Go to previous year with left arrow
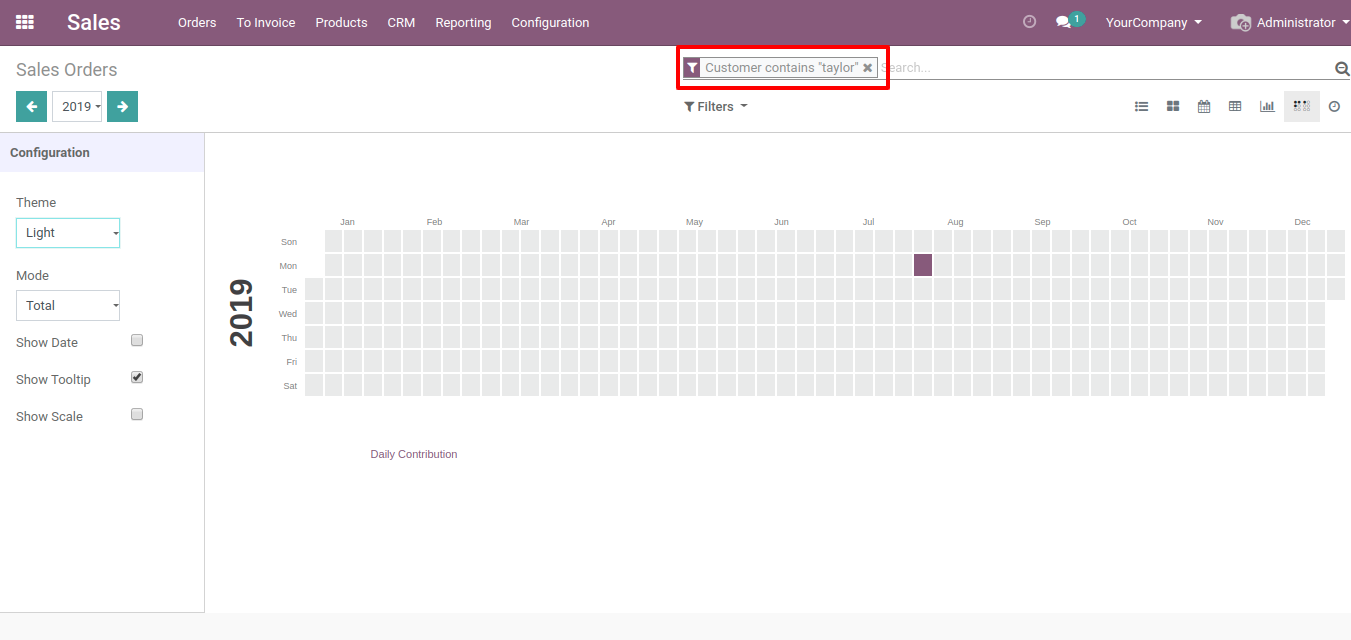This screenshot has width=1351, height=640. pos(31,107)
